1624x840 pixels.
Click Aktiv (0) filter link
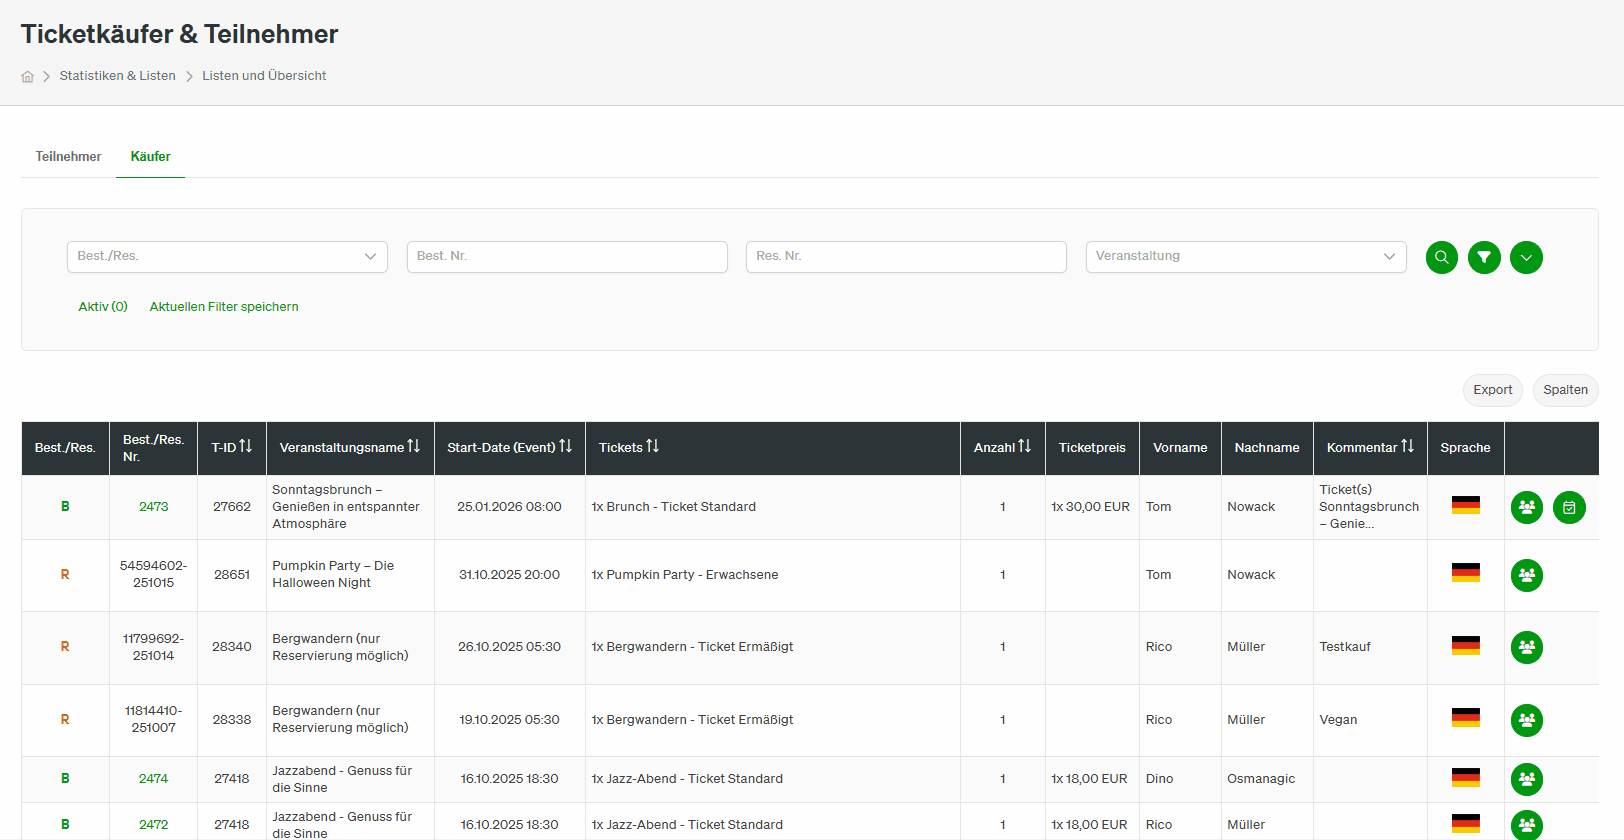point(103,307)
